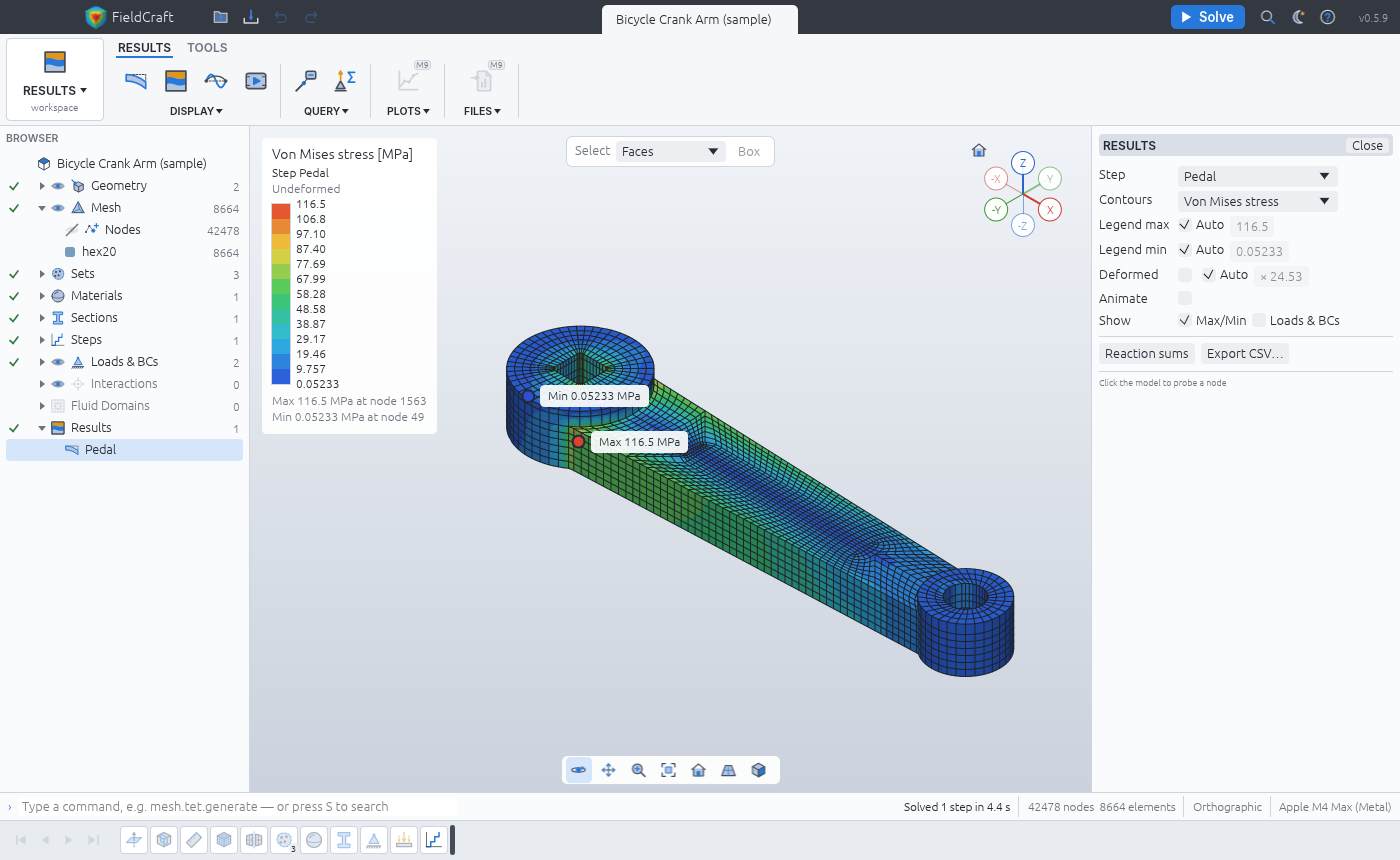Select the probe node query tool
Screen dimensions: 1400x860
[x=307, y=81]
